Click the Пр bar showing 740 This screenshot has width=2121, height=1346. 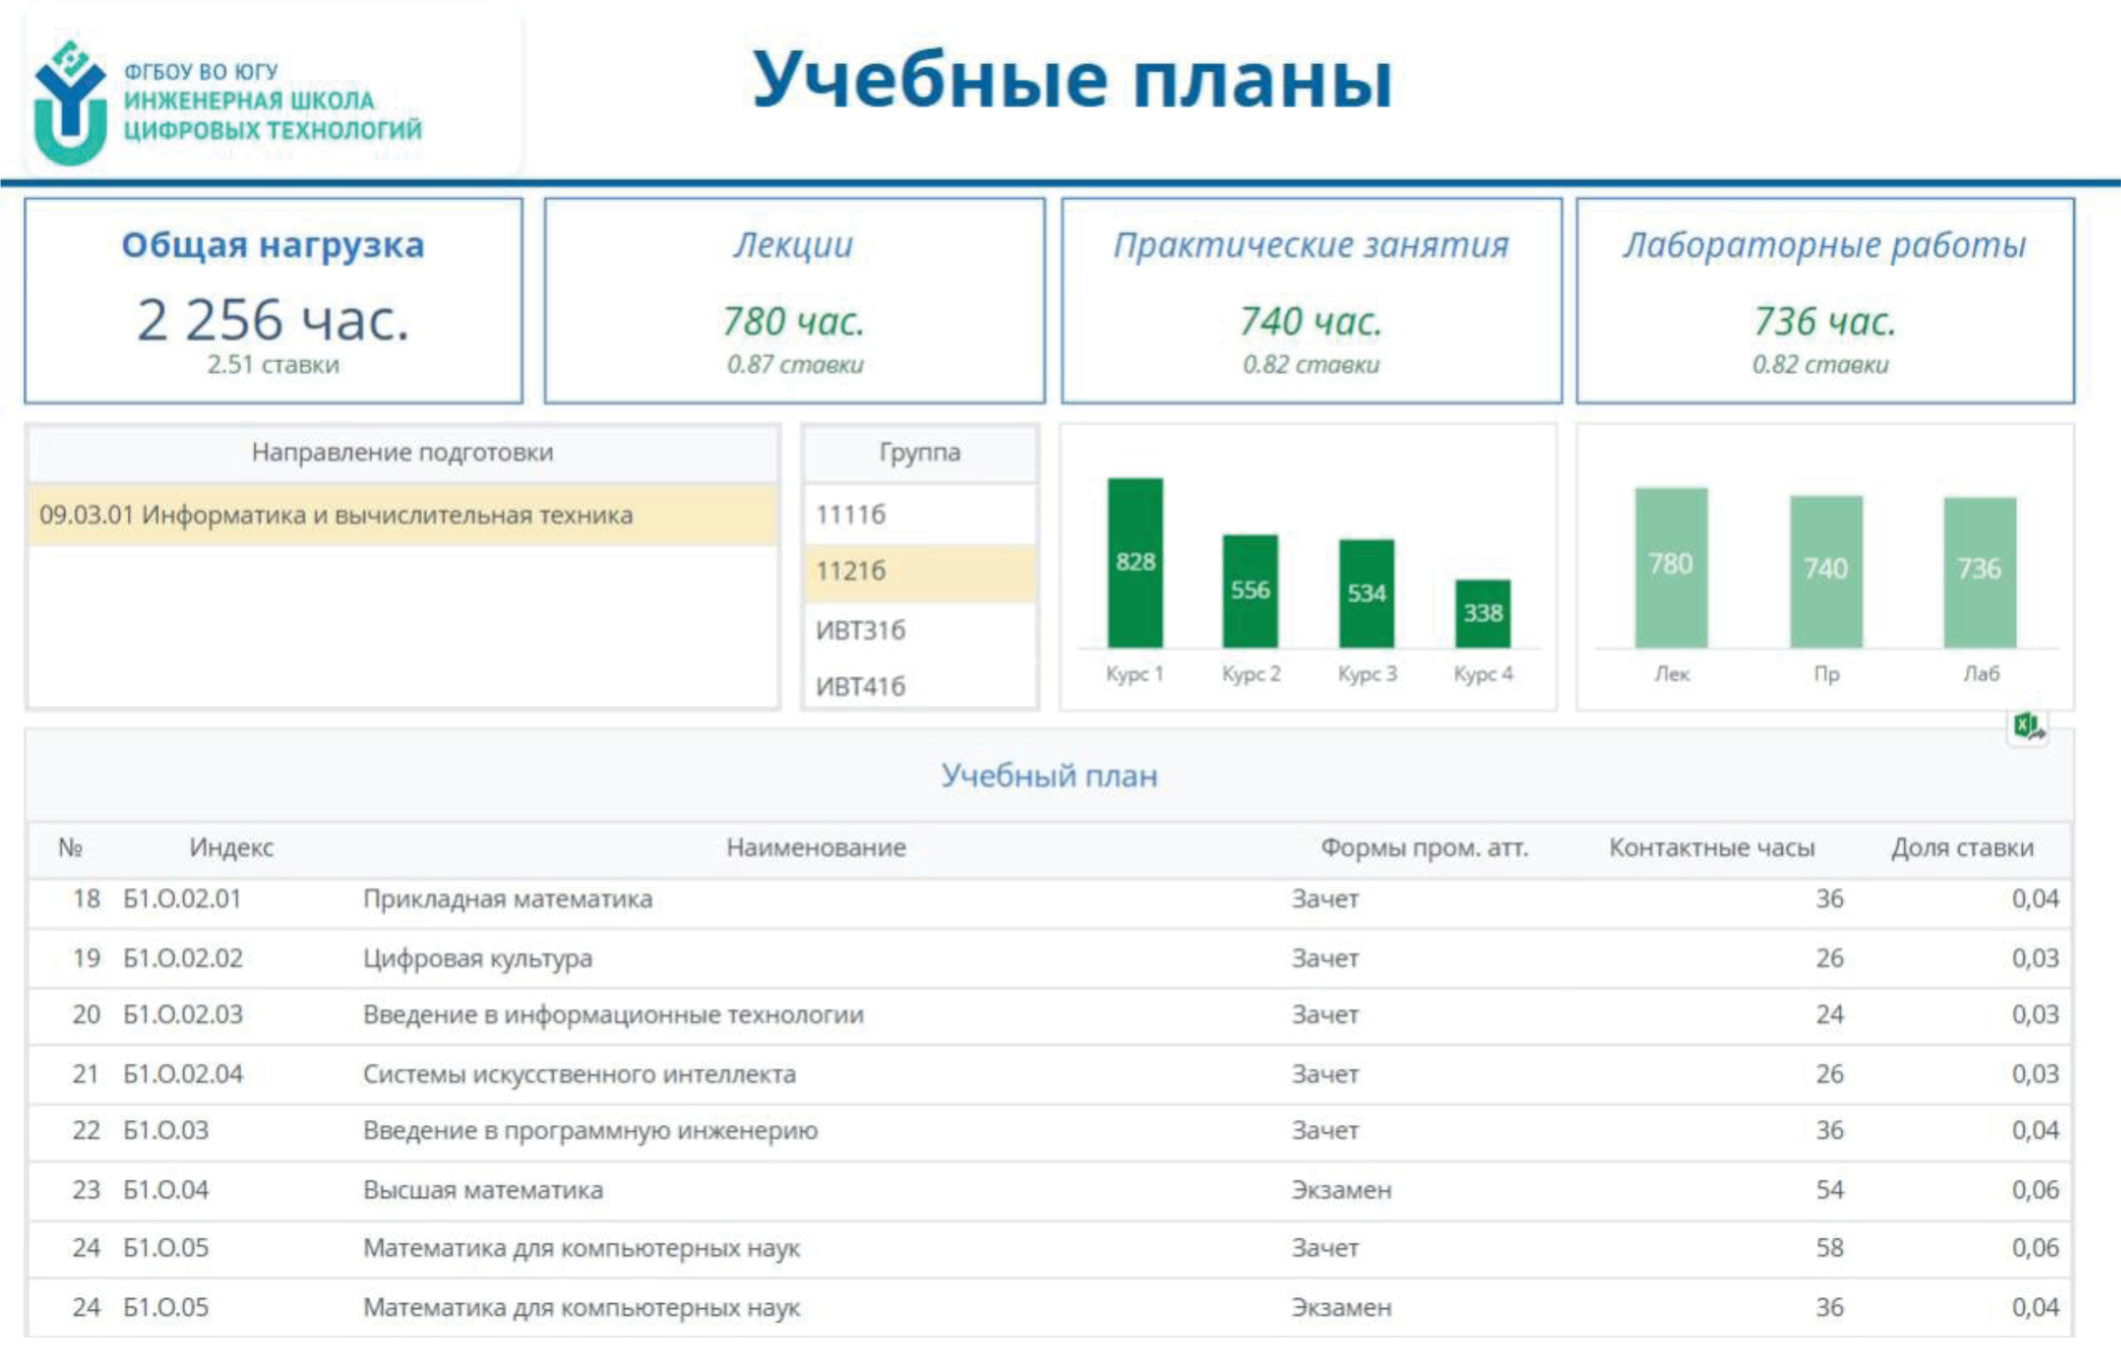point(1826,571)
